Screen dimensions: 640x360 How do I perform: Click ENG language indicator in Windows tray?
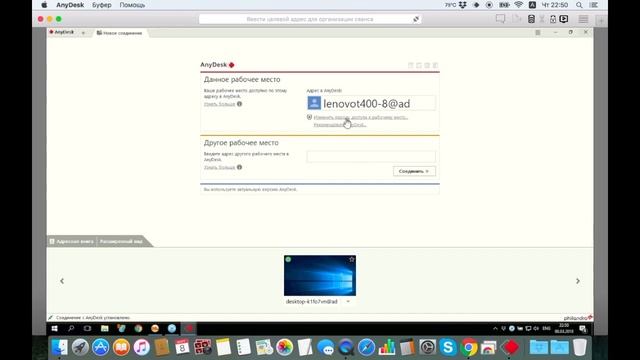point(546,328)
